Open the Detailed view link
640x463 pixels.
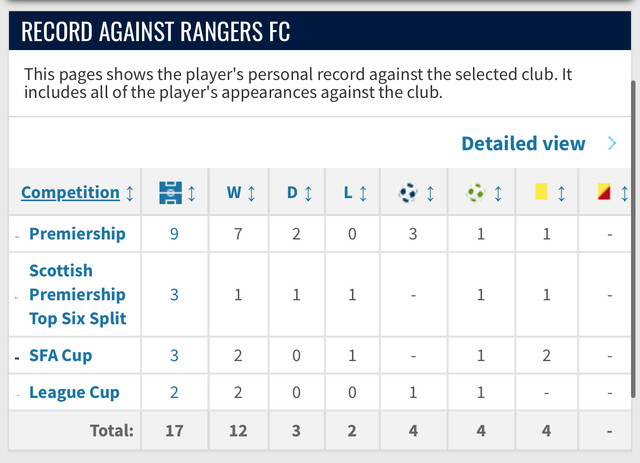point(523,143)
